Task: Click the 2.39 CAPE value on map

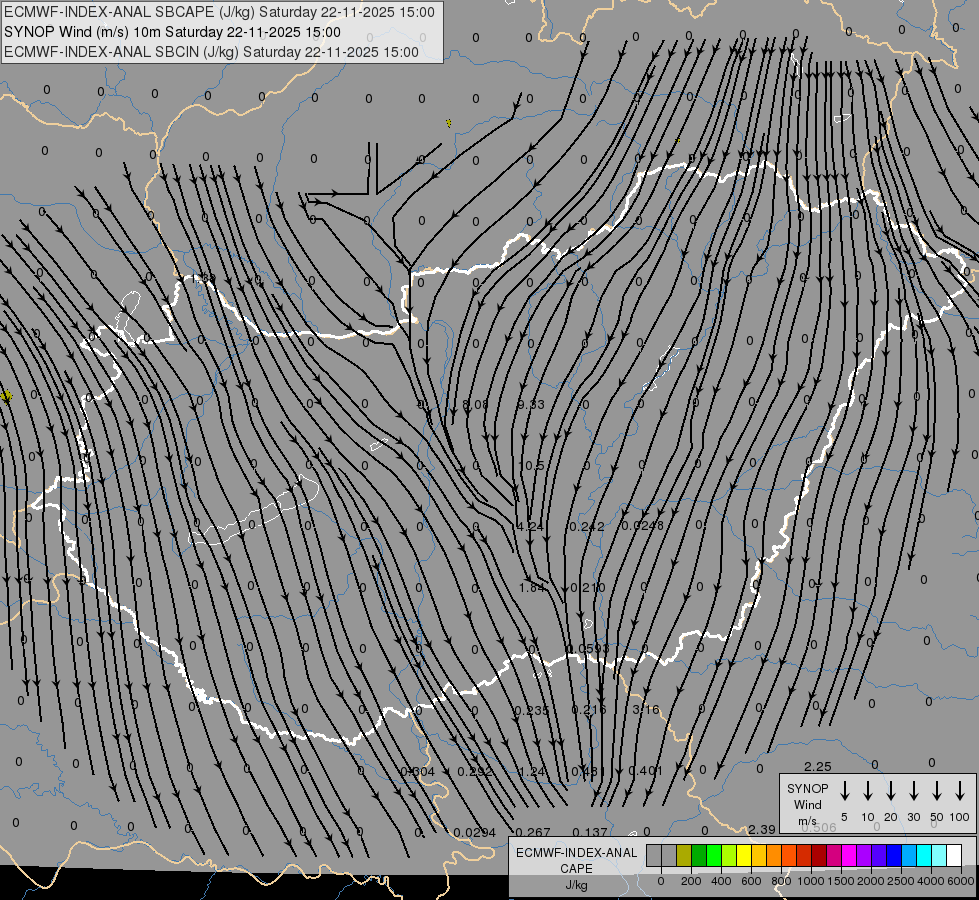Action: [762, 829]
